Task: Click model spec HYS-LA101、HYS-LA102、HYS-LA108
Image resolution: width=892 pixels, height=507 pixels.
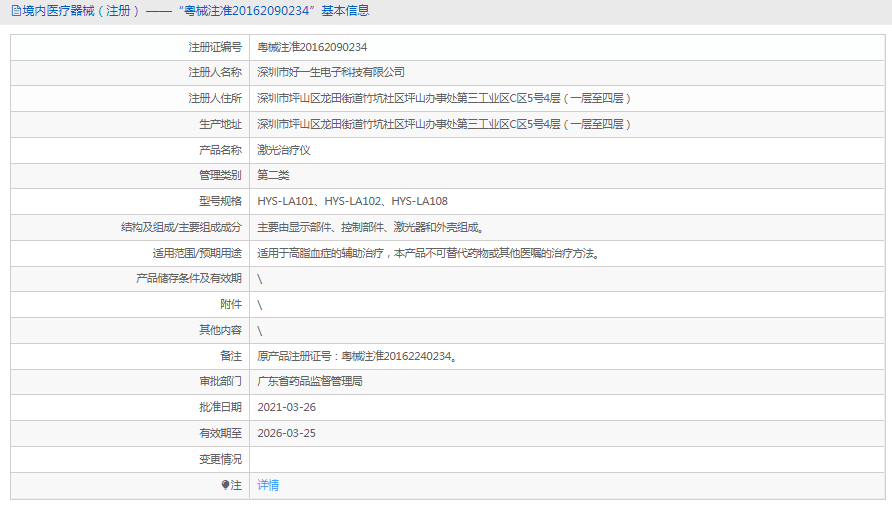Action: [x=352, y=201]
